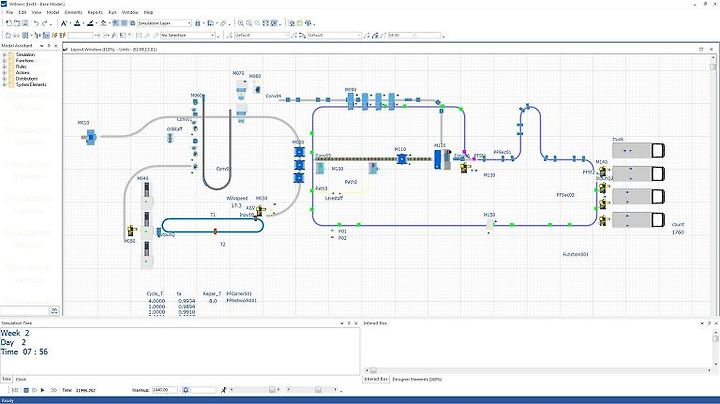The height and width of the screenshot is (404, 720).
Task: Open the Help menu
Action: [x=148, y=12]
